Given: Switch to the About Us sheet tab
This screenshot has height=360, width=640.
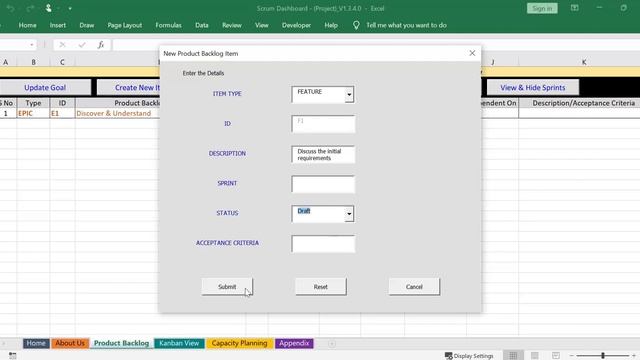Looking at the screenshot, I should pos(70,343).
